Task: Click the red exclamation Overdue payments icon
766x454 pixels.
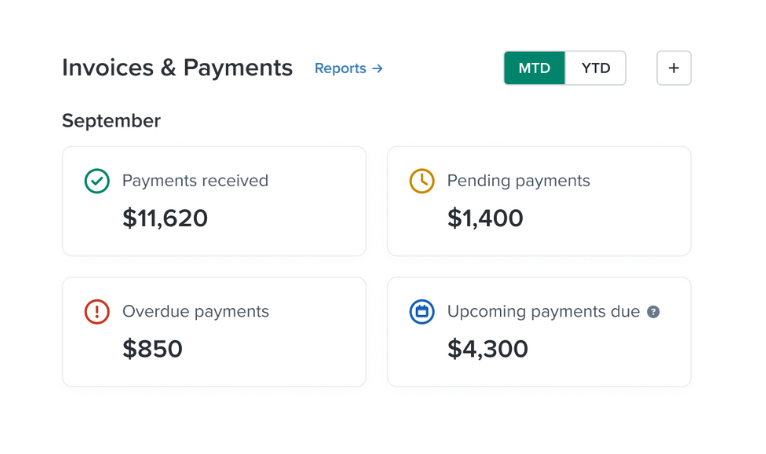Action: point(97,312)
